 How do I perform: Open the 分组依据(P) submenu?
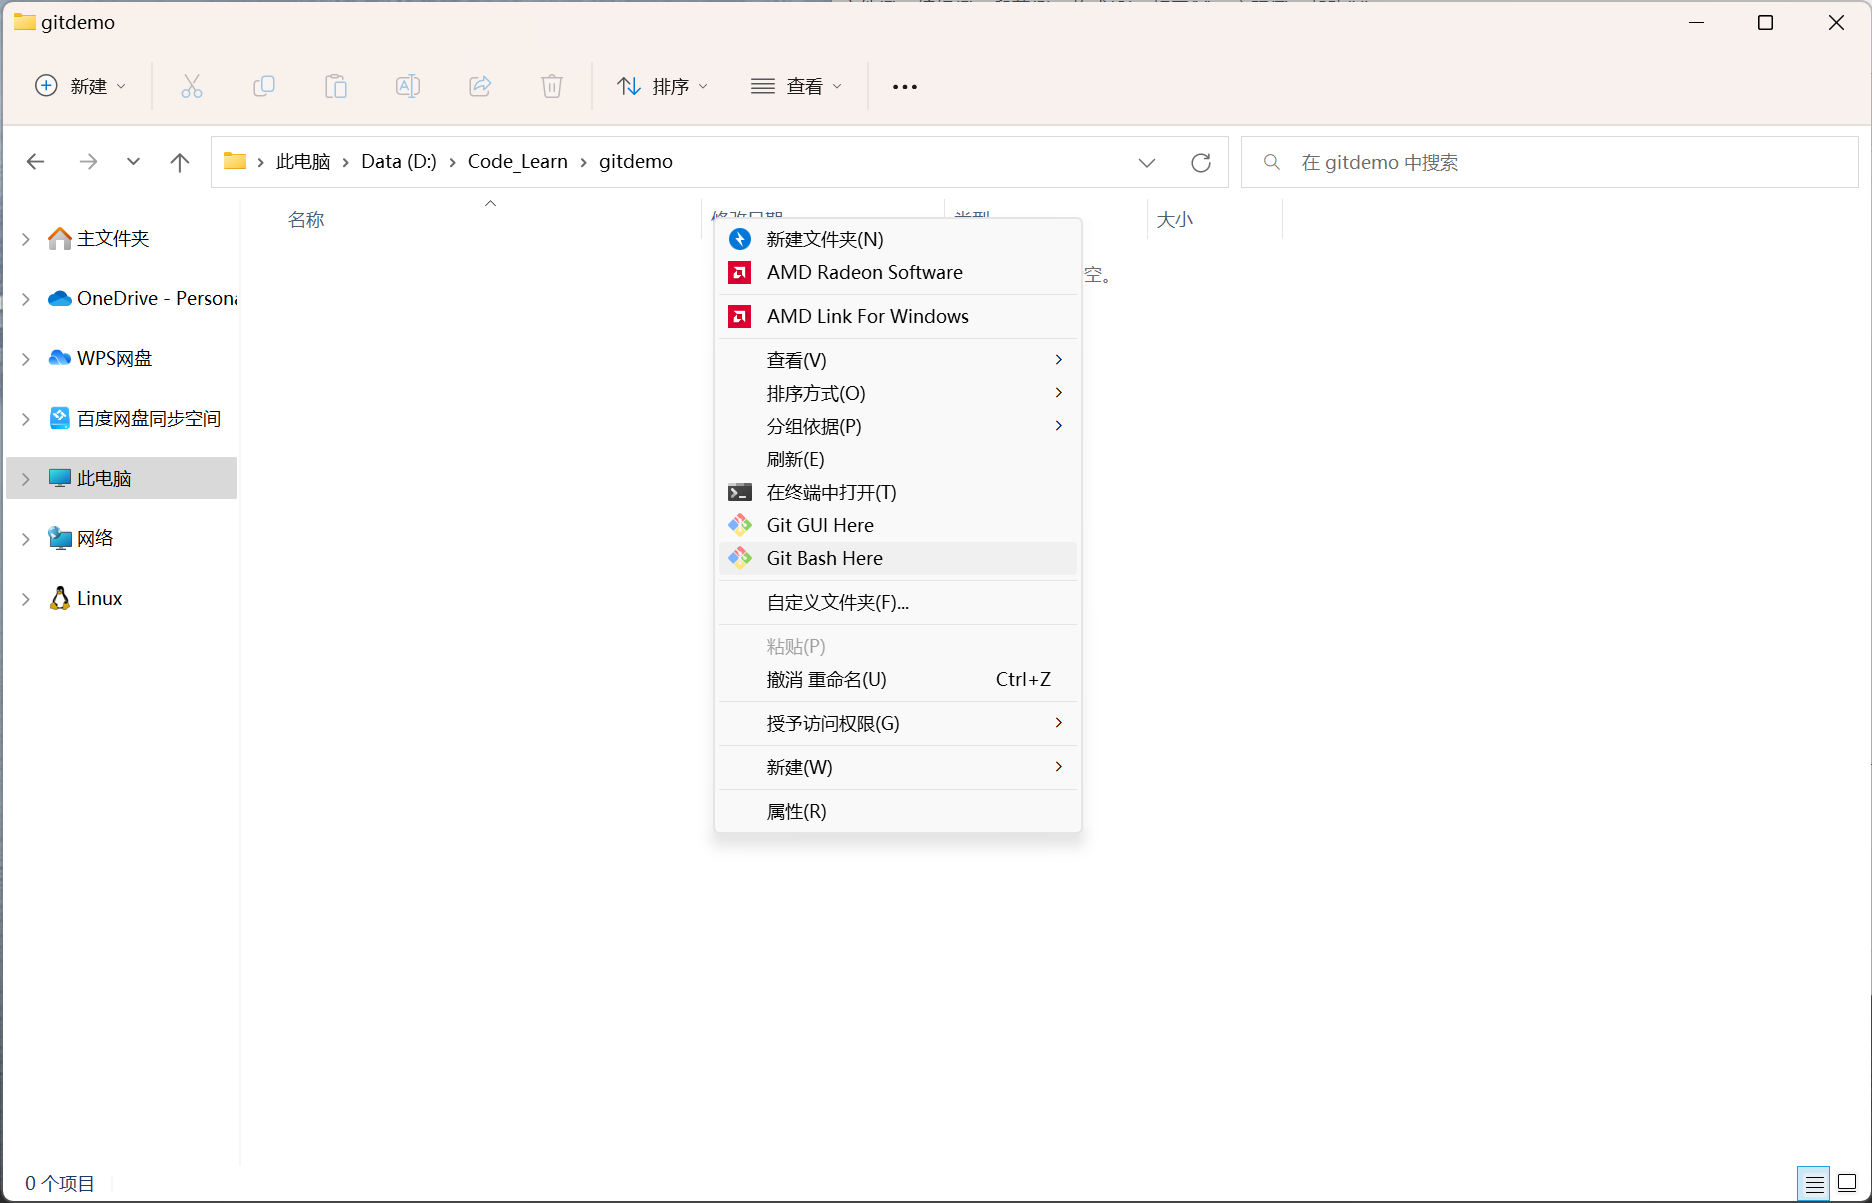[x=898, y=426]
